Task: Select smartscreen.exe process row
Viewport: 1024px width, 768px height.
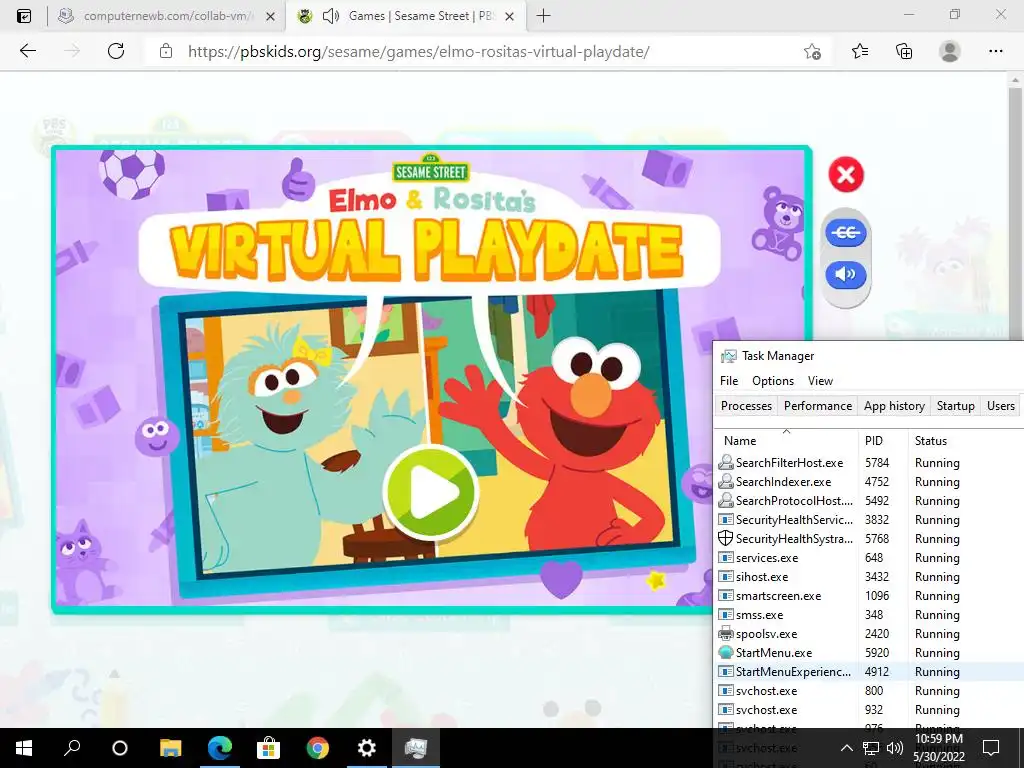Action: click(869, 595)
